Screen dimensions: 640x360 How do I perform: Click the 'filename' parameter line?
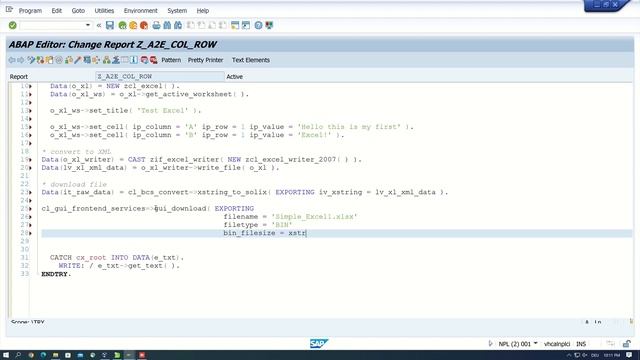(290, 217)
